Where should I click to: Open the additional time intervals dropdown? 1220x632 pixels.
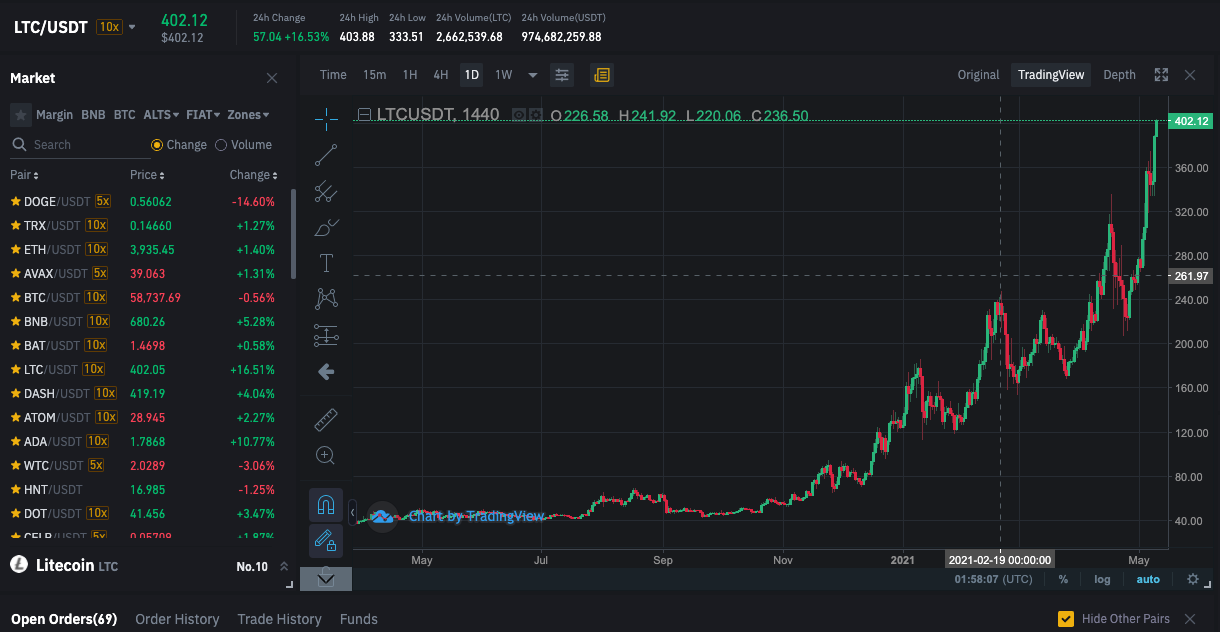[x=533, y=75]
